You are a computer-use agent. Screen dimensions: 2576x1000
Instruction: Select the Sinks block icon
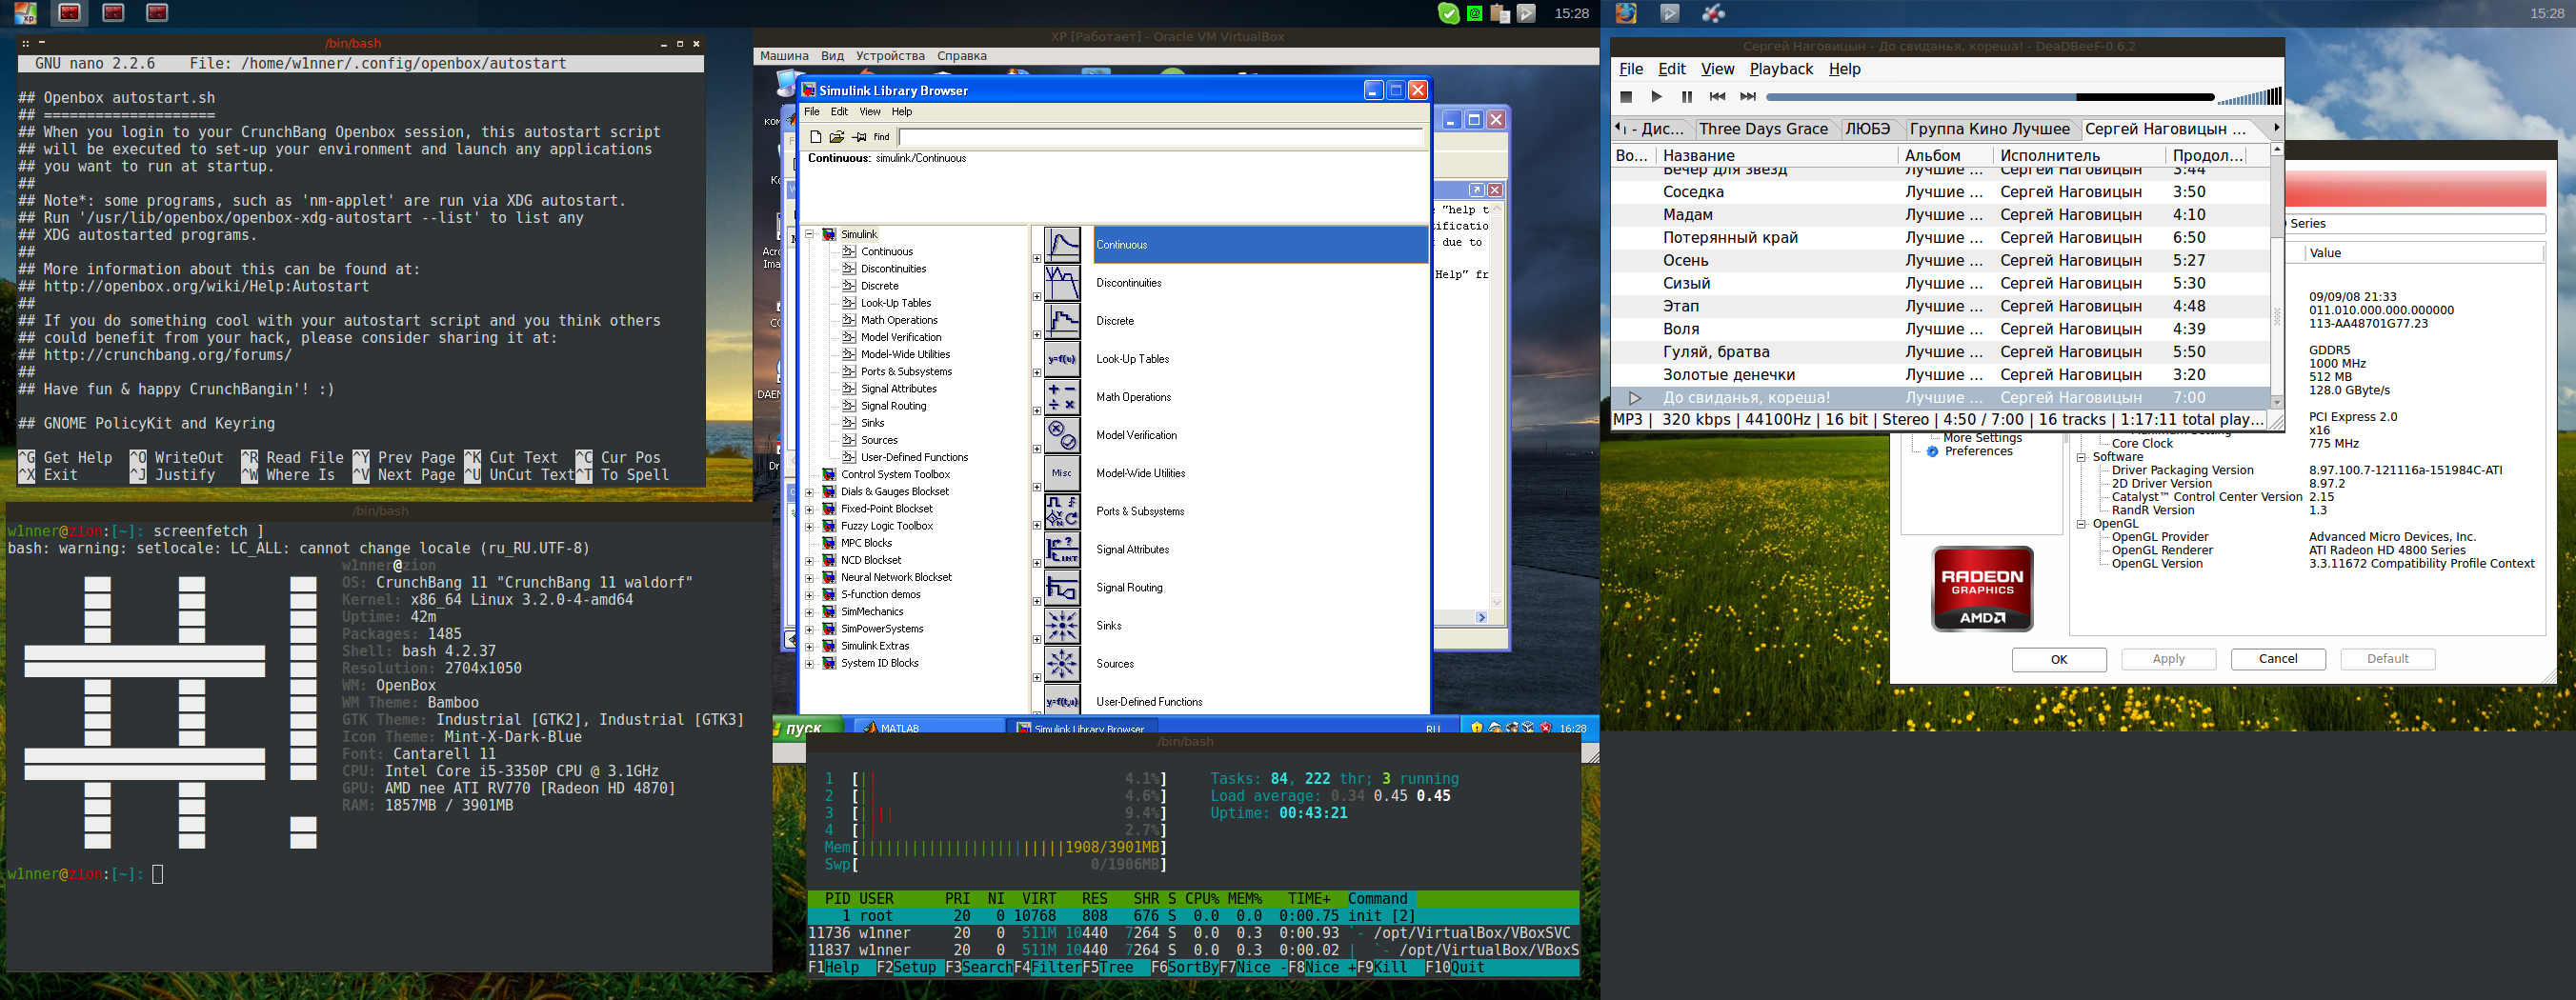[1062, 625]
